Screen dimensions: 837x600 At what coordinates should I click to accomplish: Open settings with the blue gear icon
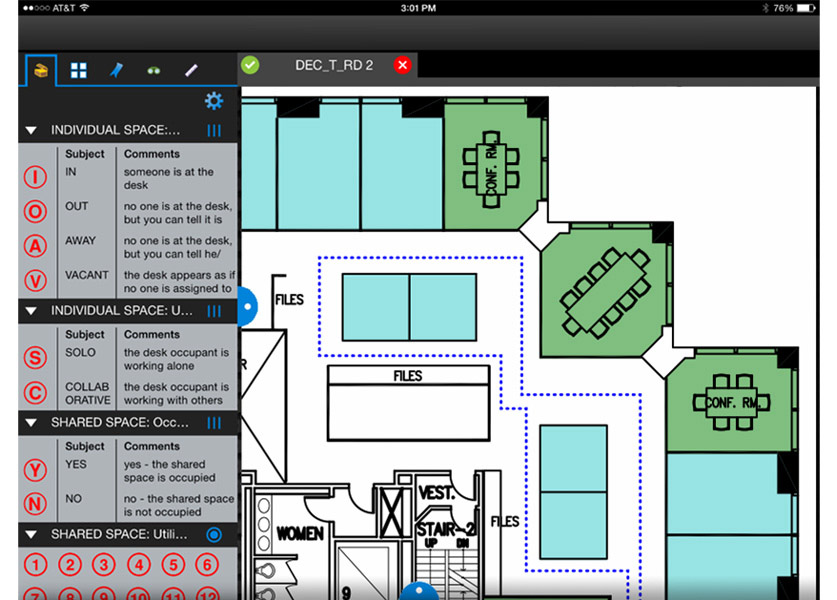213,101
